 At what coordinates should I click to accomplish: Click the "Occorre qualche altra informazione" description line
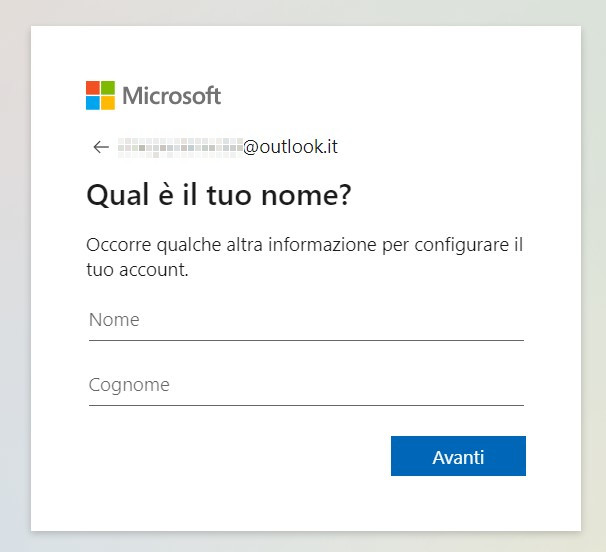point(305,245)
